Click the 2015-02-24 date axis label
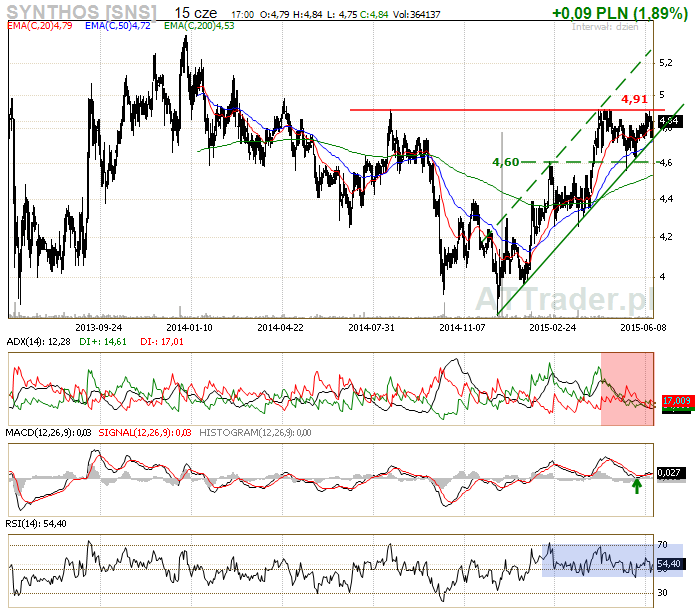The height and width of the screenshot is (613, 700). tap(553, 328)
